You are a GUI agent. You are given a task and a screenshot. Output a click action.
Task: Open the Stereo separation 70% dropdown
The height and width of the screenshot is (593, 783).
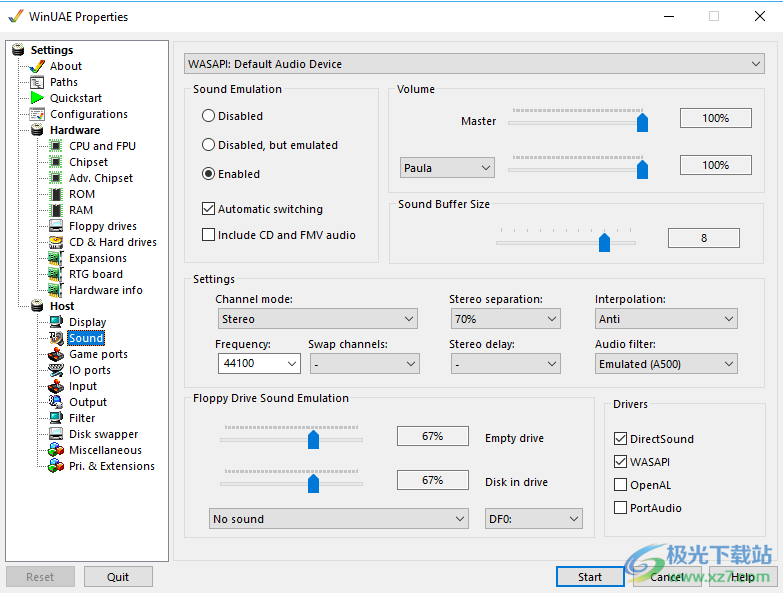(505, 318)
